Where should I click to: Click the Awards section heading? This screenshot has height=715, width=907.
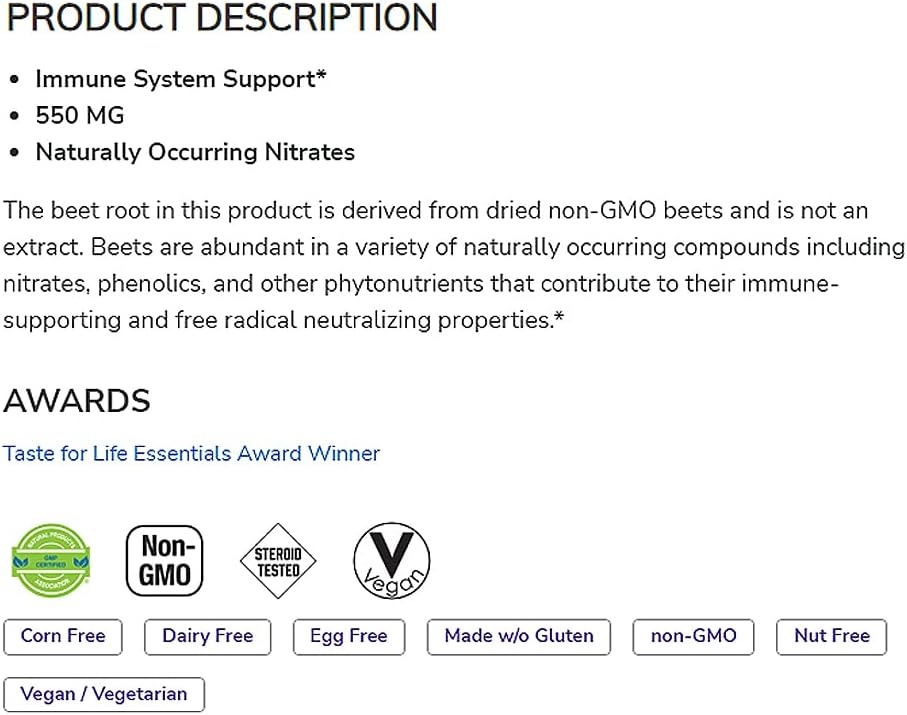pyautogui.click(x=77, y=400)
